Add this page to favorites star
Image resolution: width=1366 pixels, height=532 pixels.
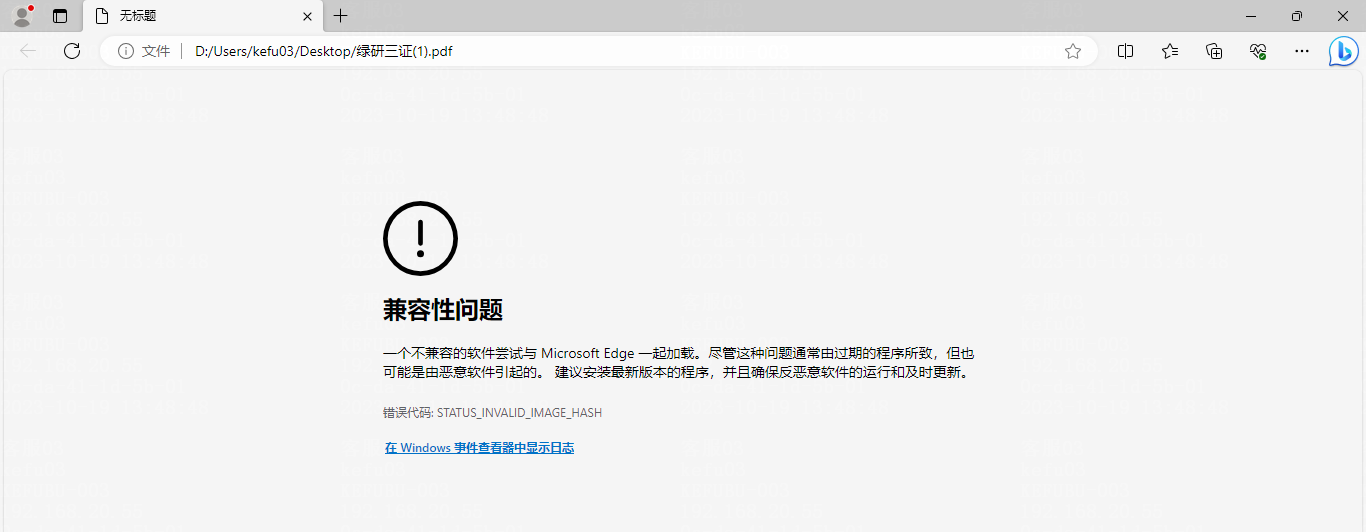[x=1073, y=51]
